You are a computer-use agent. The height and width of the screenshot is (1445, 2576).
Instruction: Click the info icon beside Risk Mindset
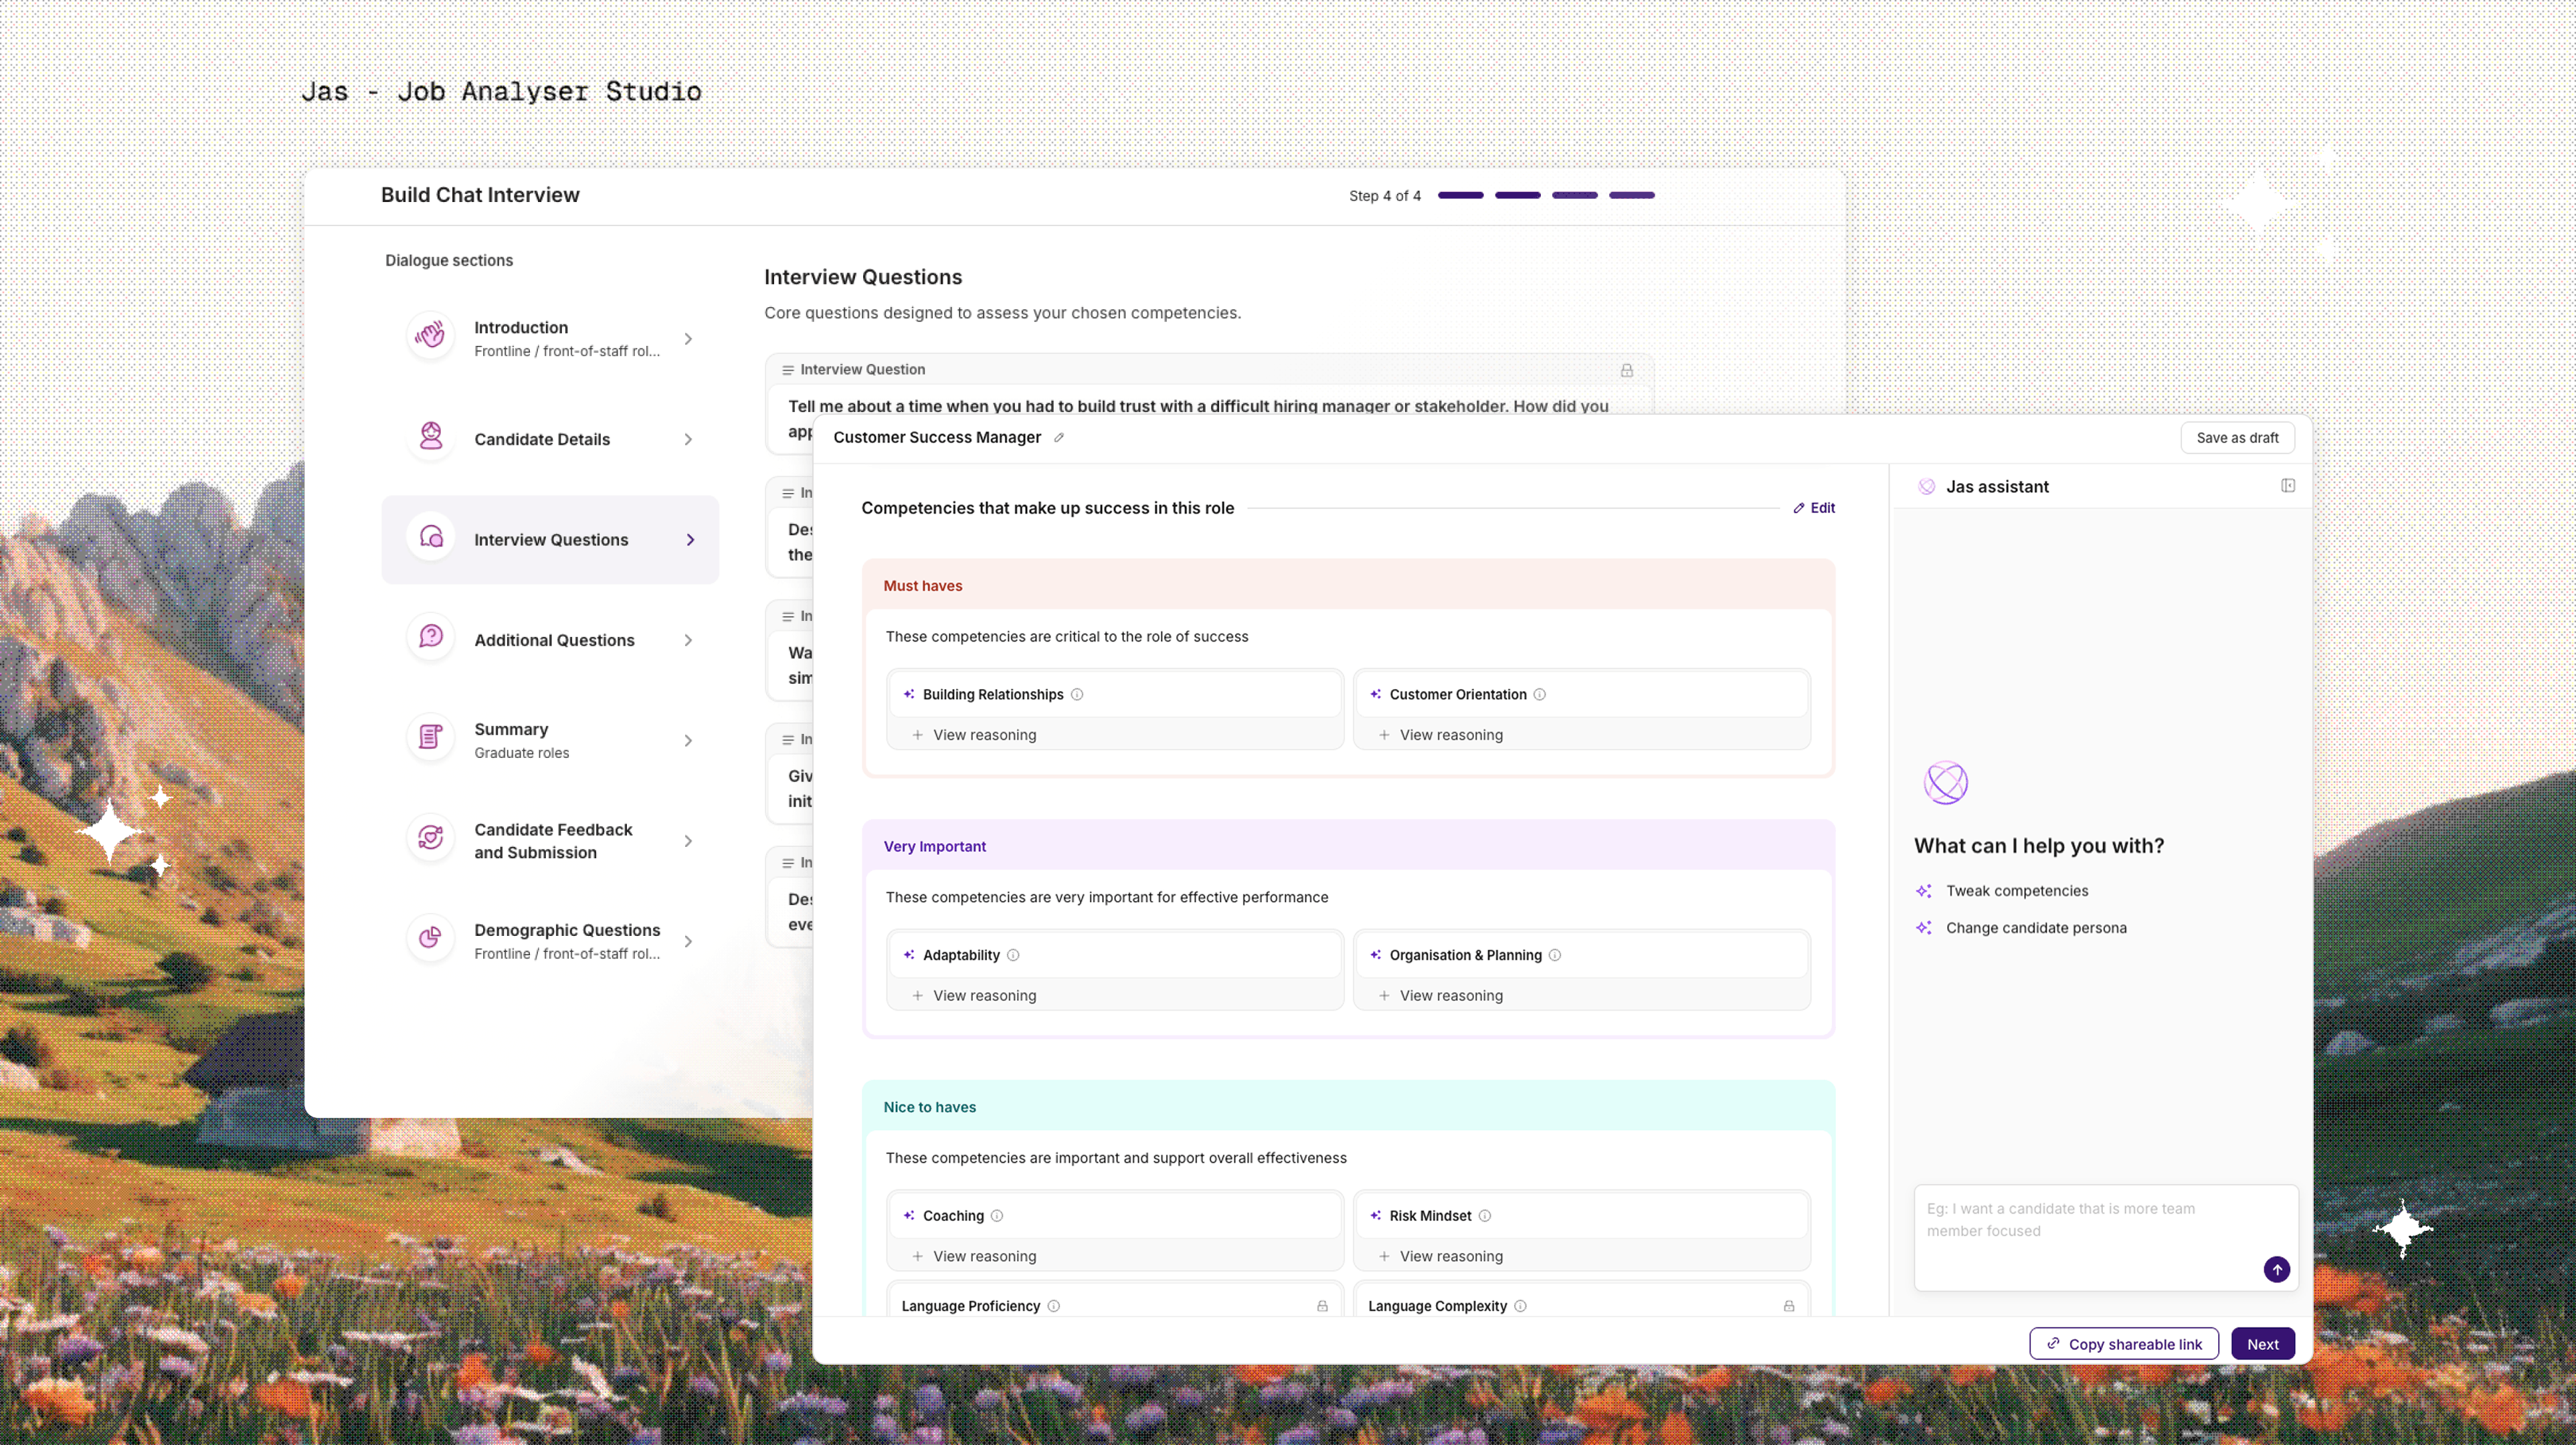pyautogui.click(x=1485, y=1216)
